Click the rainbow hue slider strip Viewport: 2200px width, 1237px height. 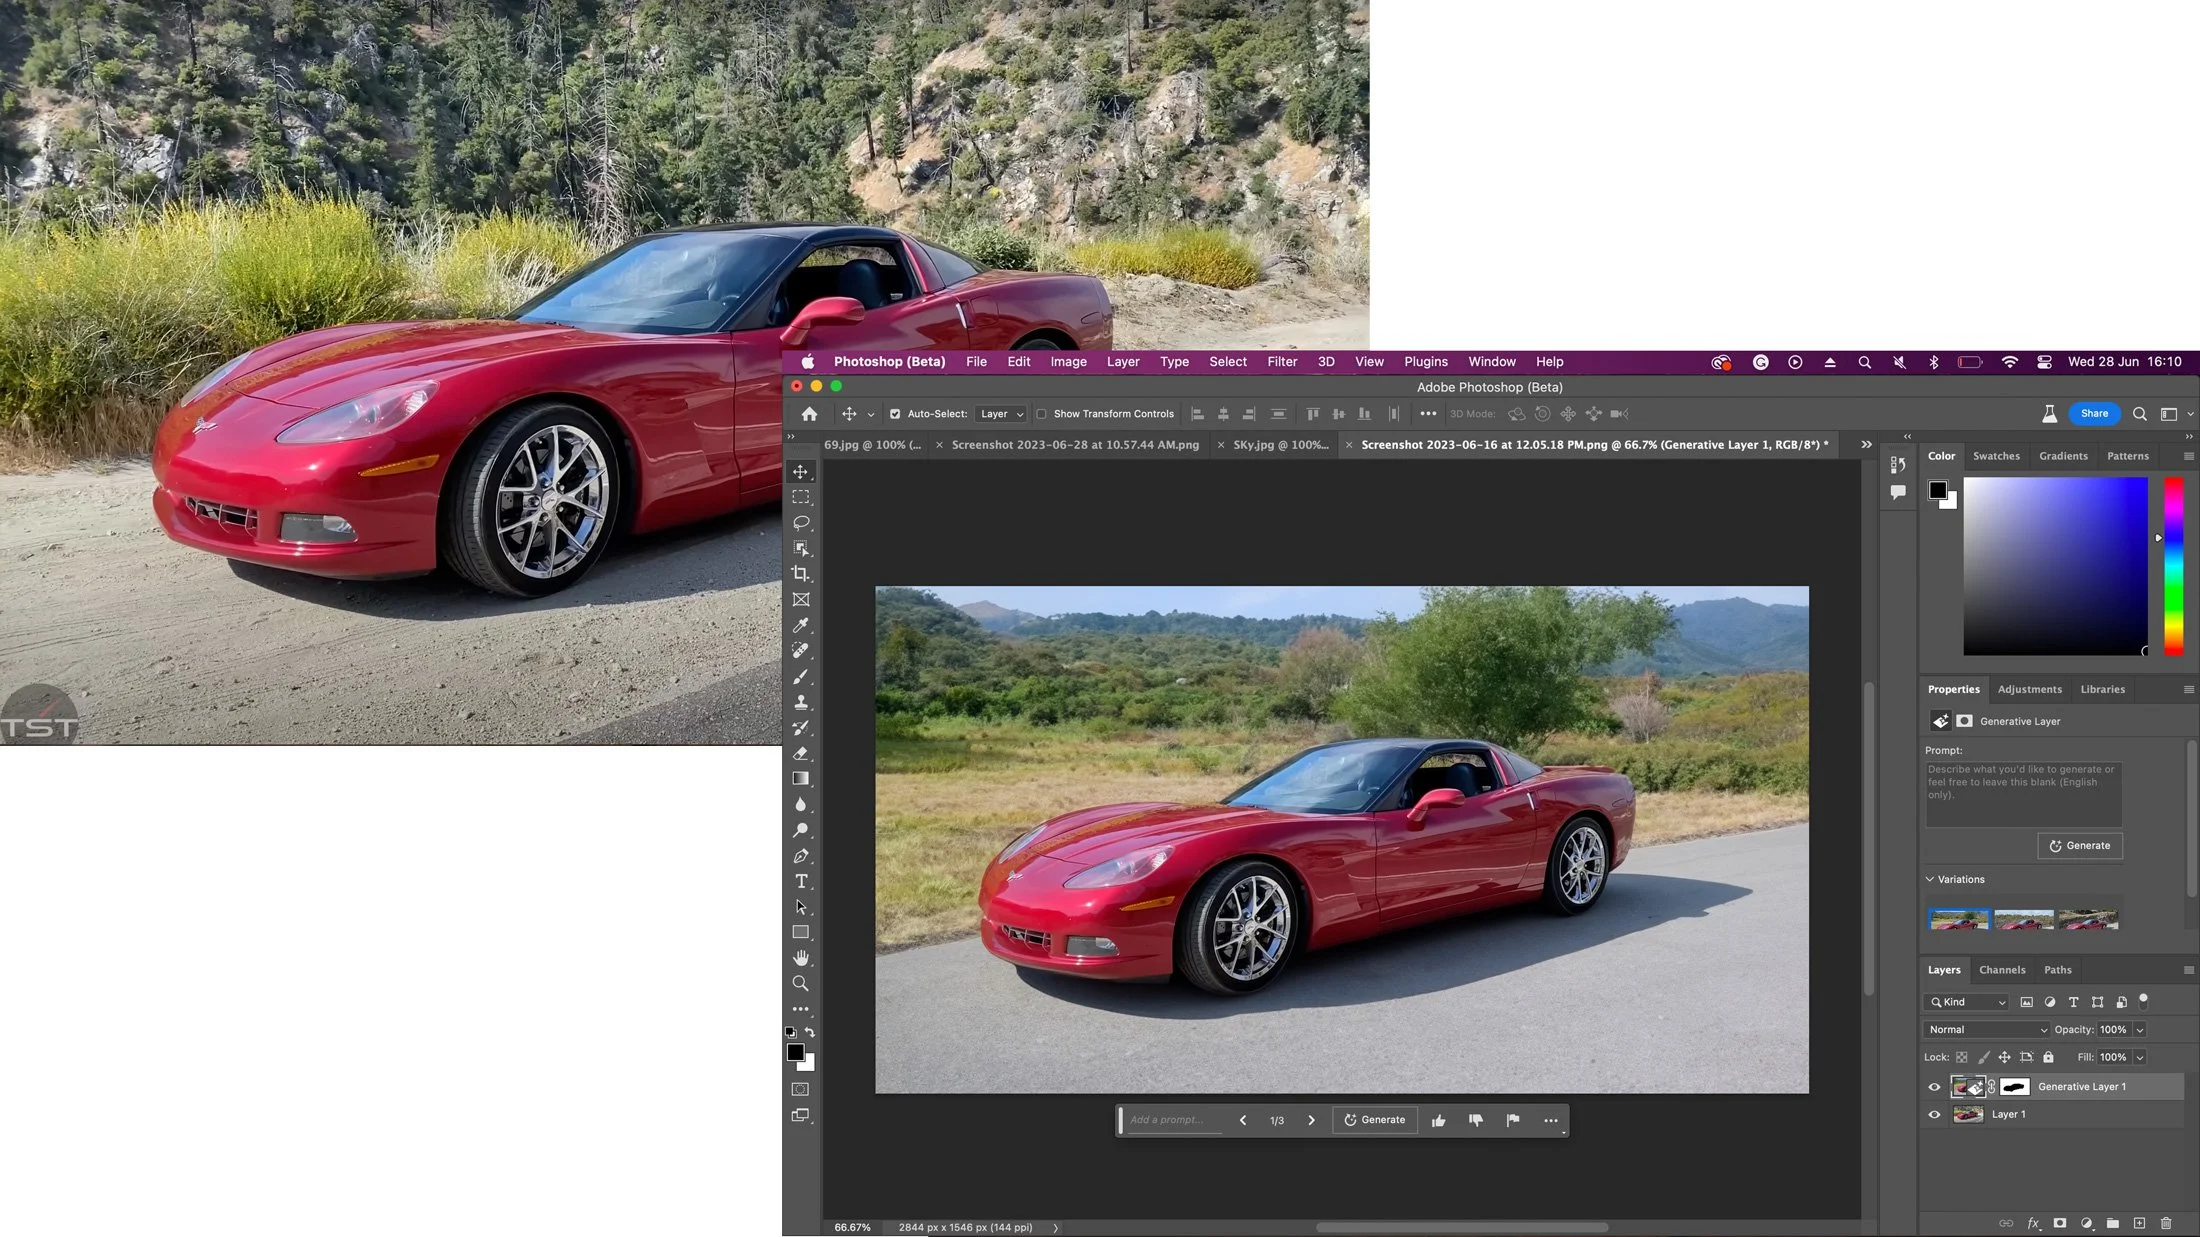click(x=2174, y=567)
